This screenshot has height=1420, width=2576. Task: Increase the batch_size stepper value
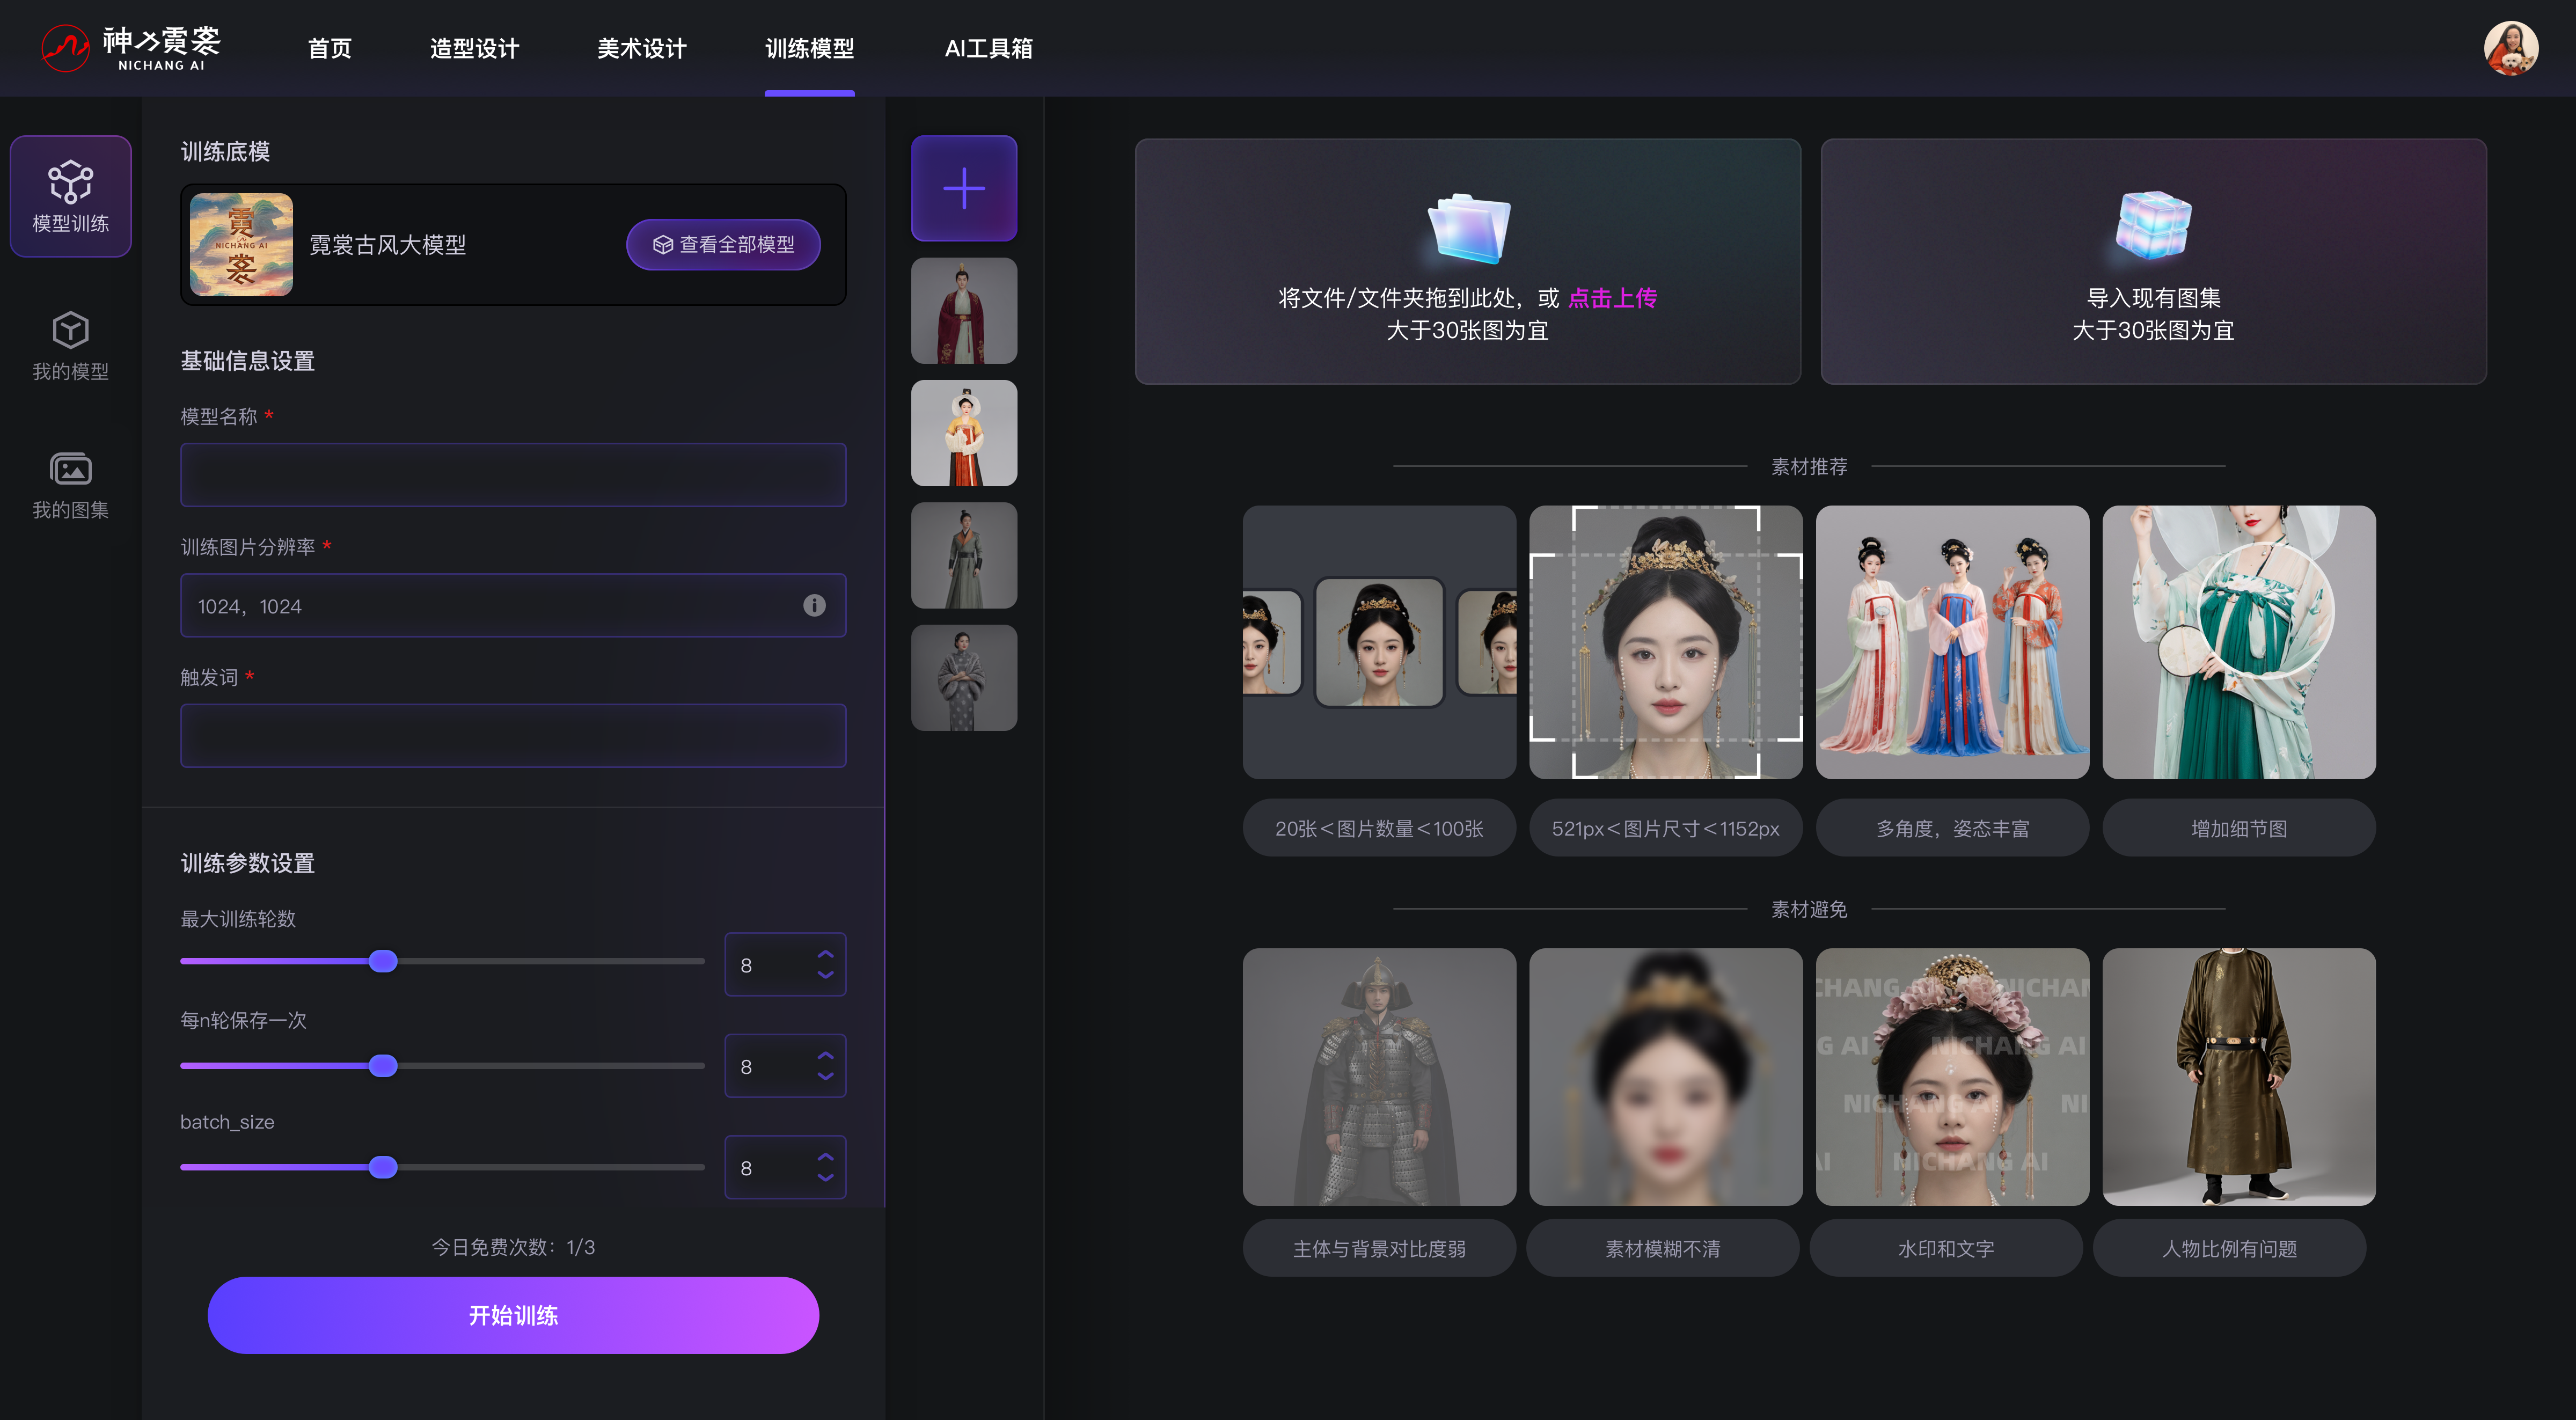coord(825,1157)
